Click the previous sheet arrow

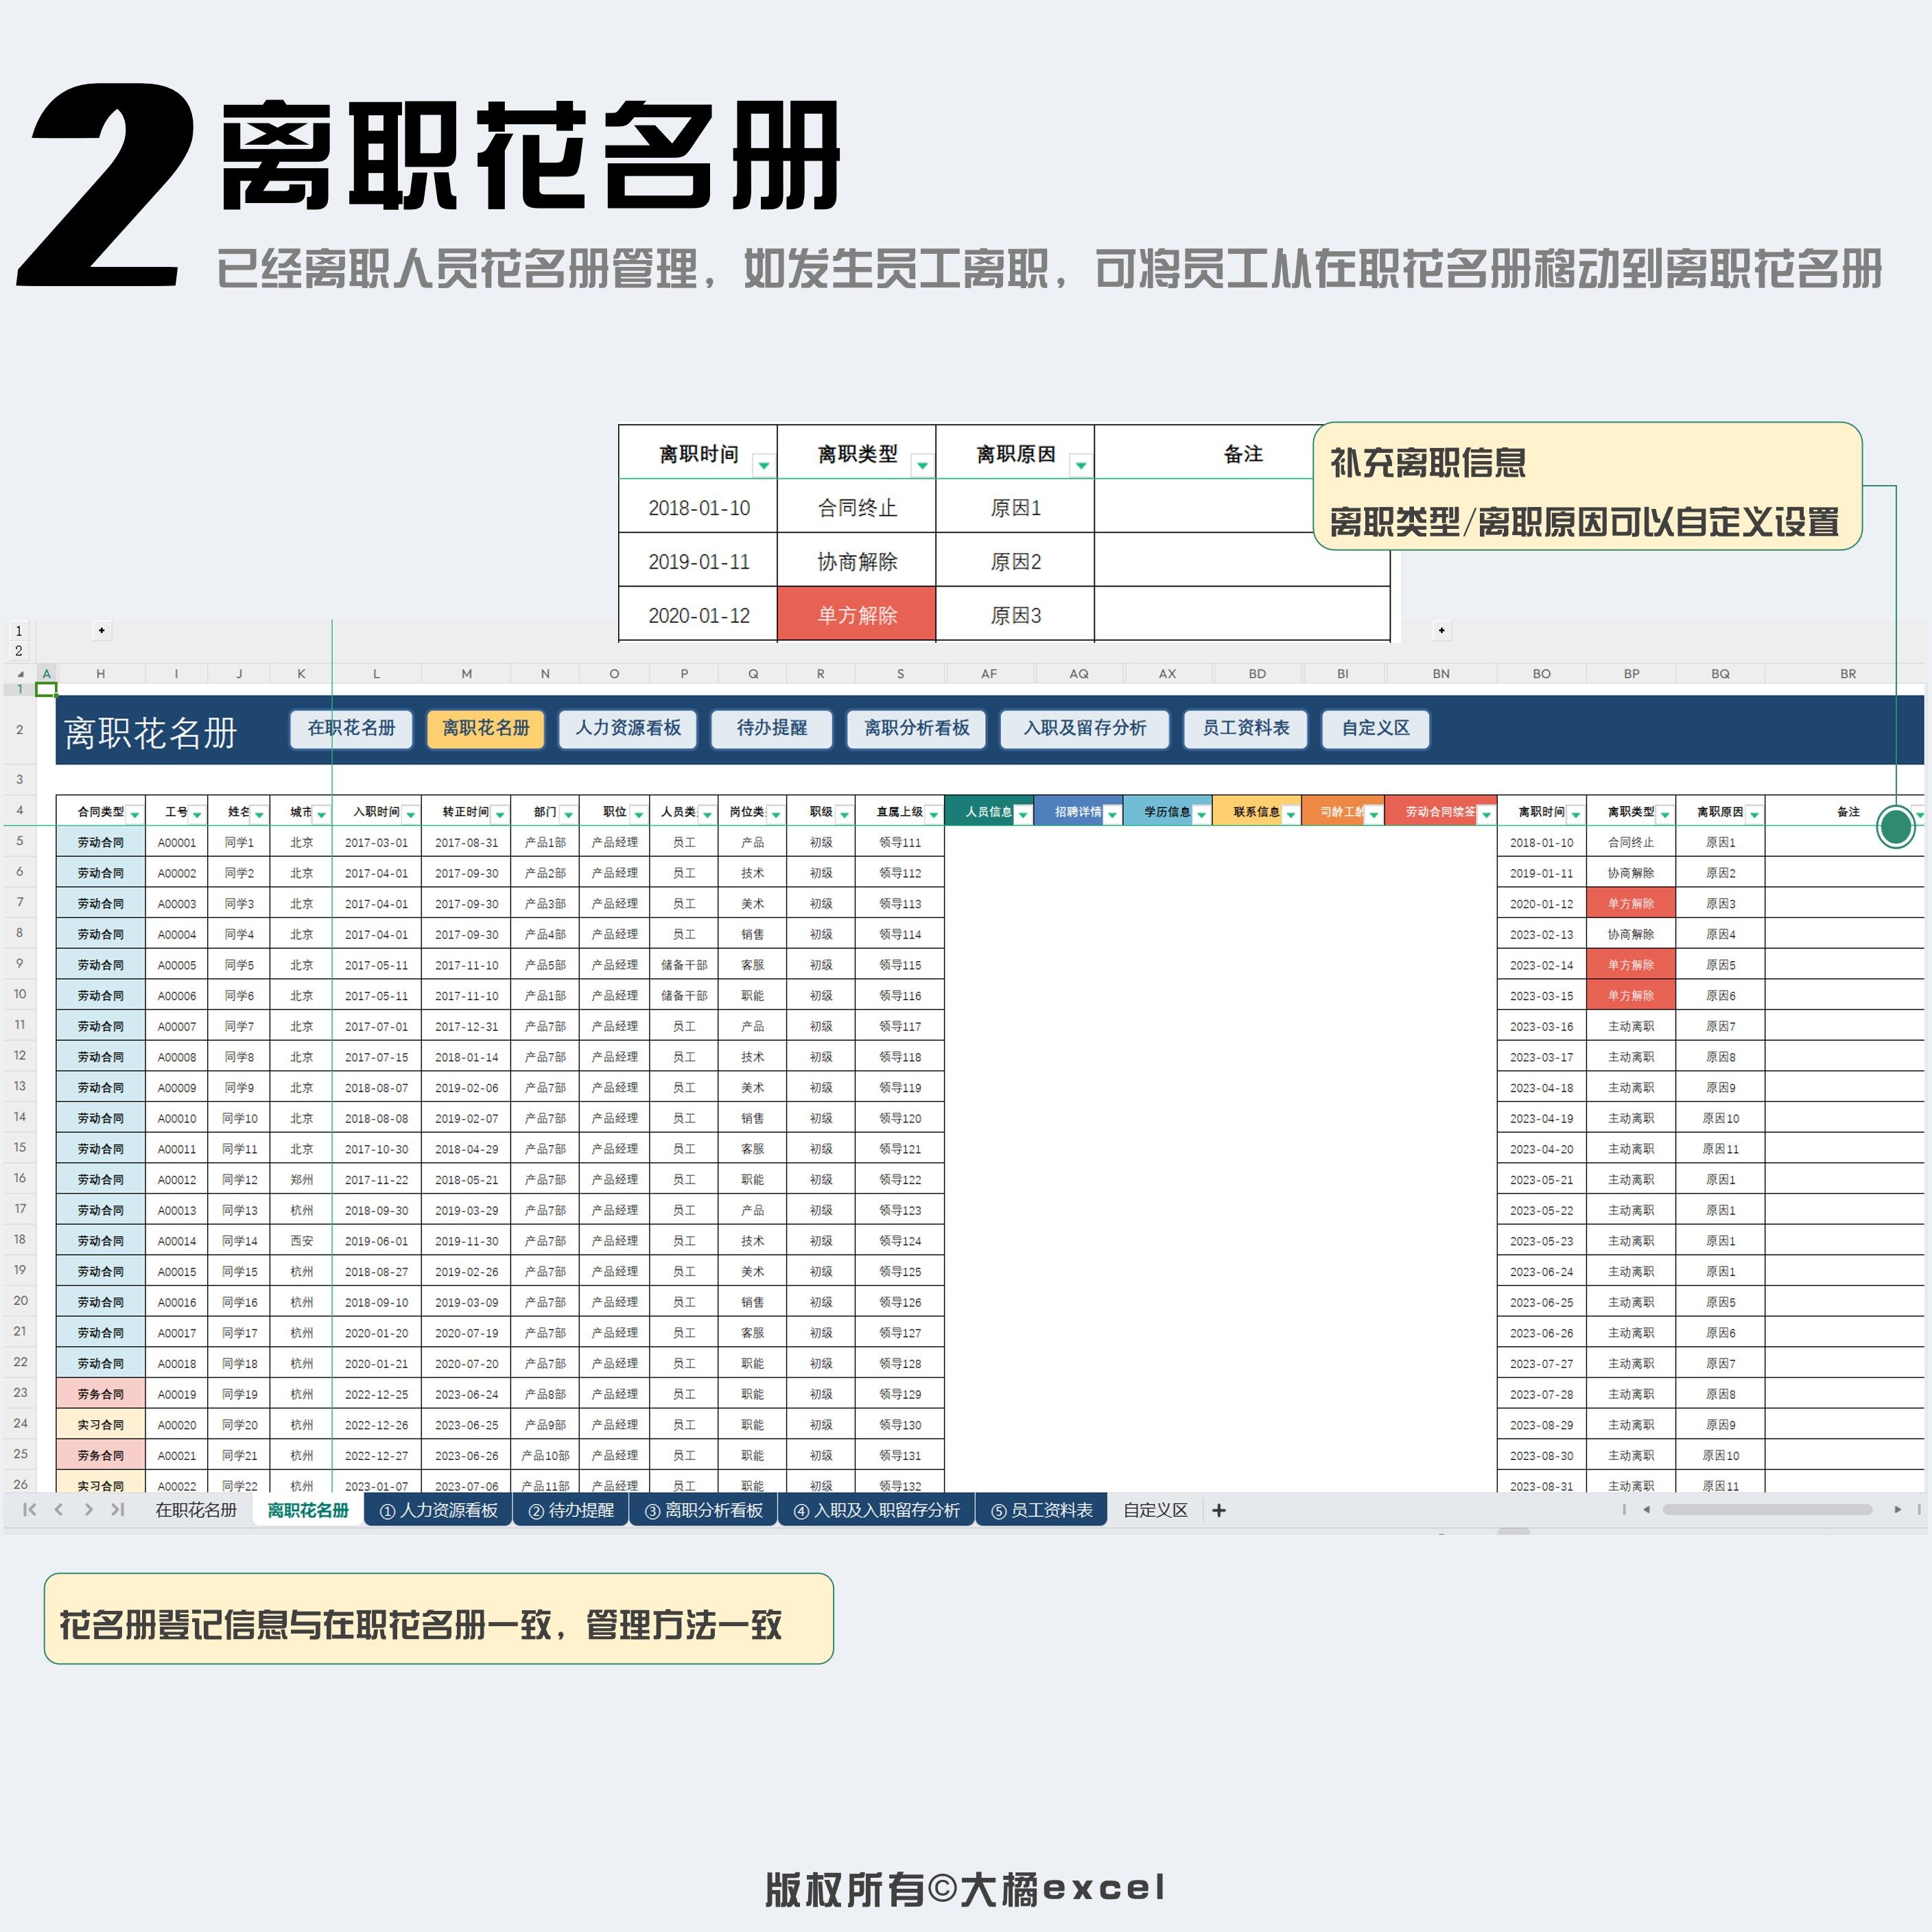(x=59, y=1510)
